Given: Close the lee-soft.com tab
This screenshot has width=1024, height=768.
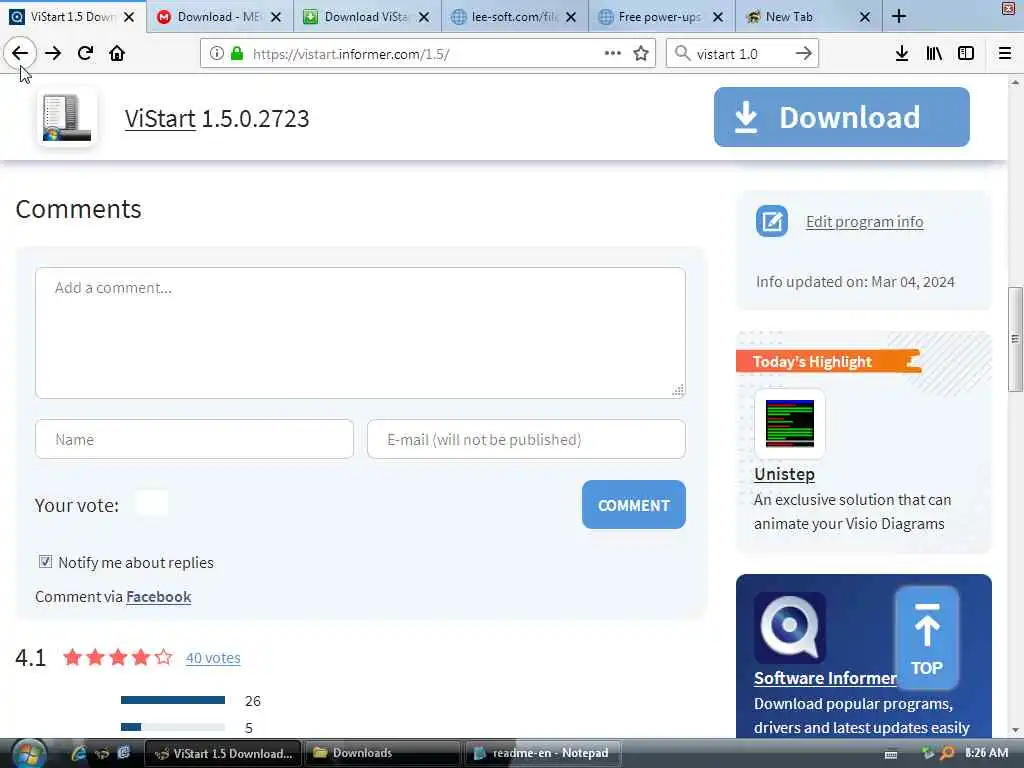Looking at the screenshot, I should [x=571, y=17].
